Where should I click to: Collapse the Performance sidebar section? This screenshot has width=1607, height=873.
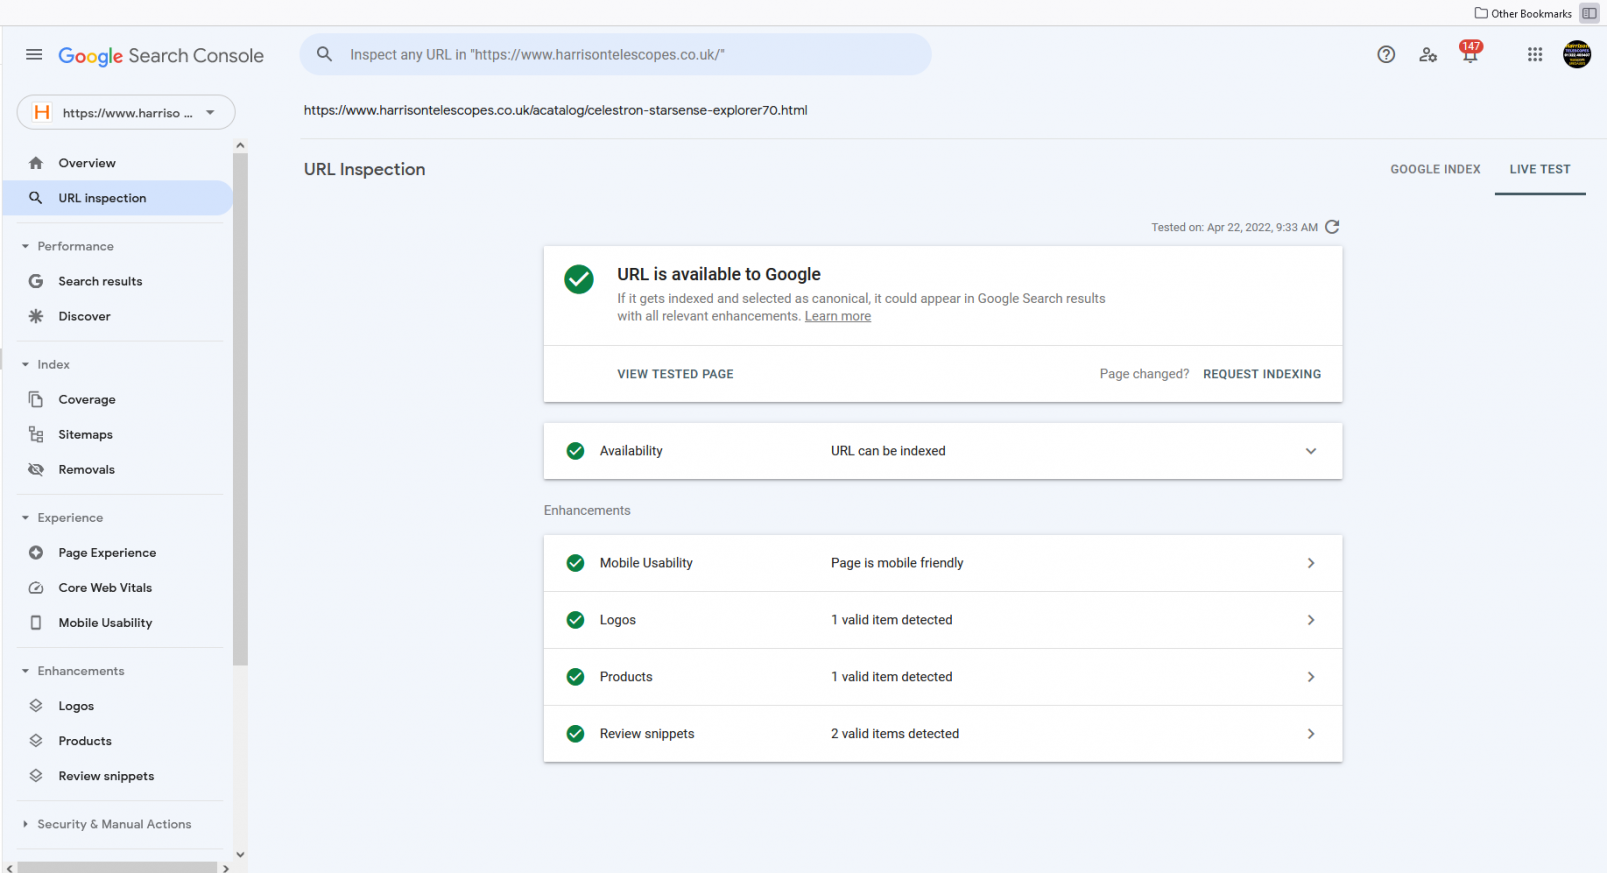[x=26, y=246]
